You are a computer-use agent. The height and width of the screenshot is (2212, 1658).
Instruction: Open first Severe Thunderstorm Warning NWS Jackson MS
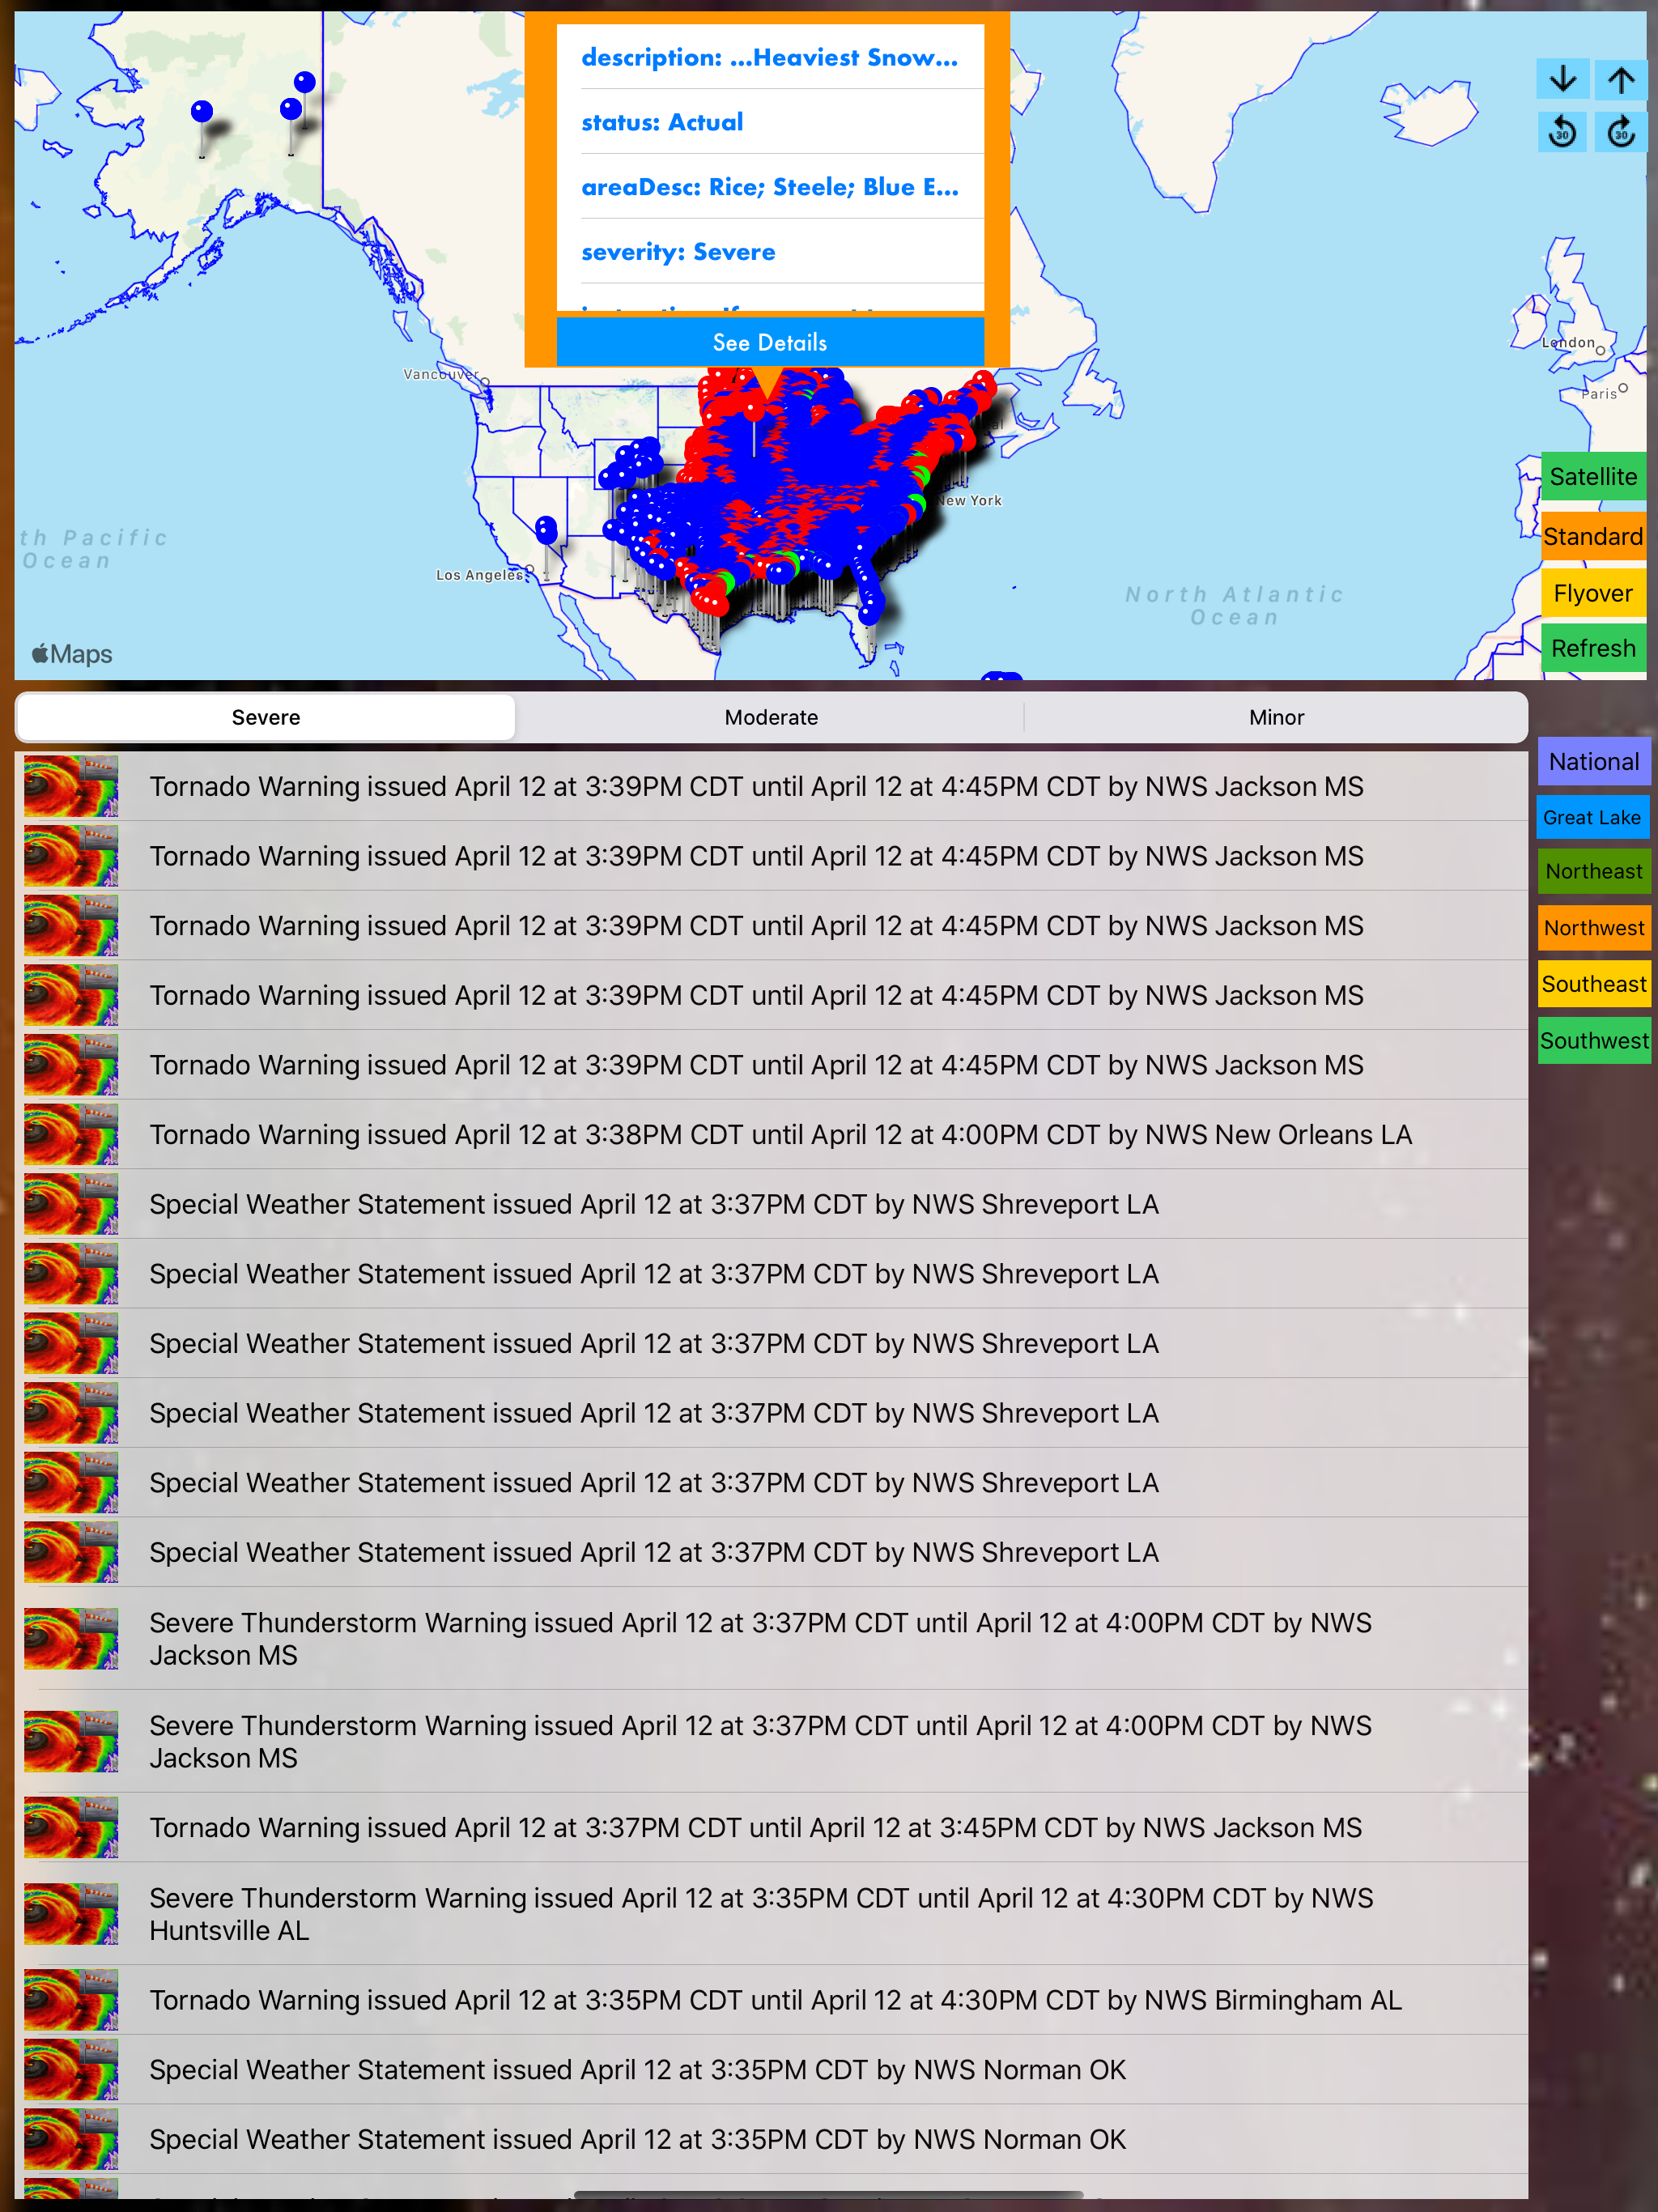(771, 1638)
